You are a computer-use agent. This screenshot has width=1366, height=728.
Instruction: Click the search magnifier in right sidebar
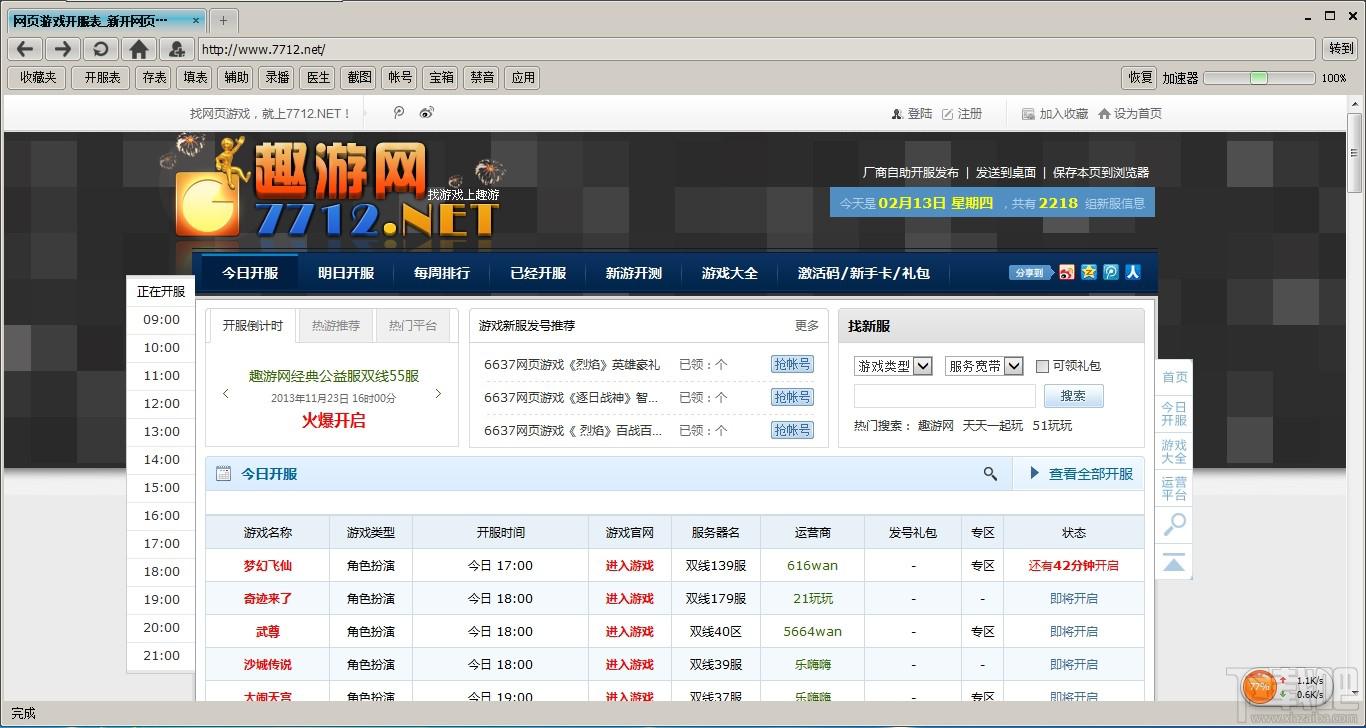click(x=1174, y=523)
